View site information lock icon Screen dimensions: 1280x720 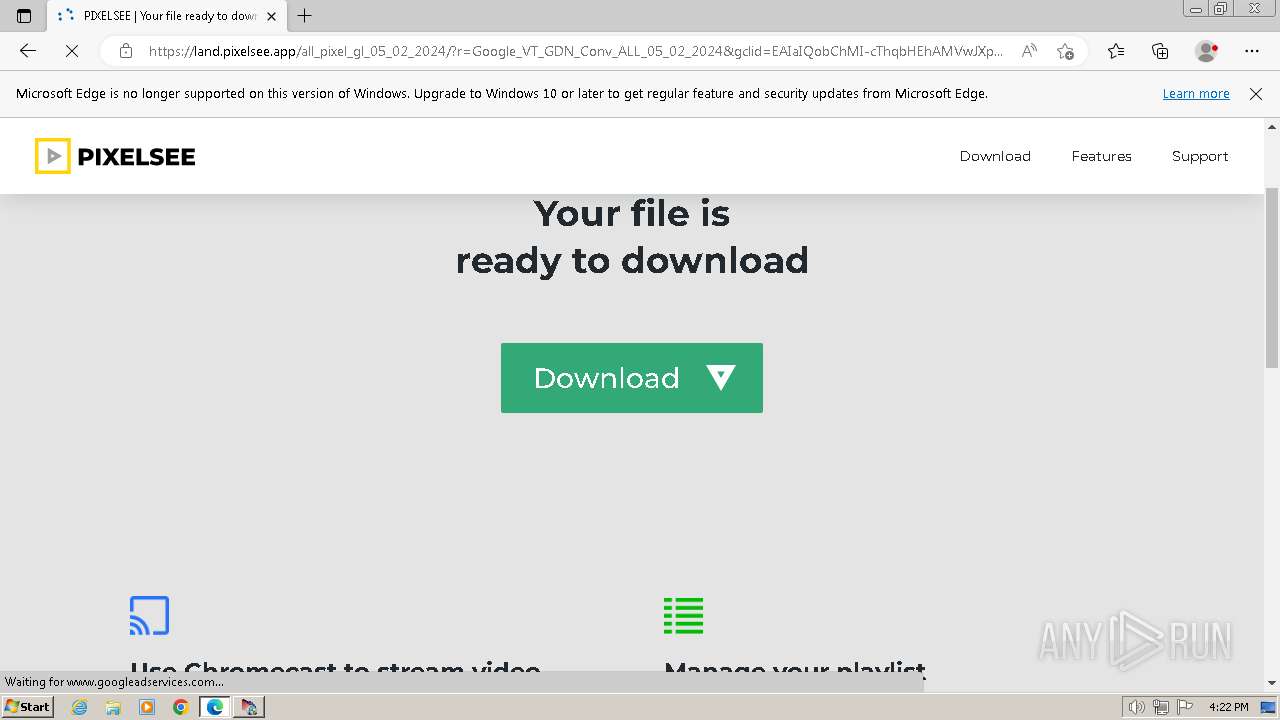tap(125, 51)
